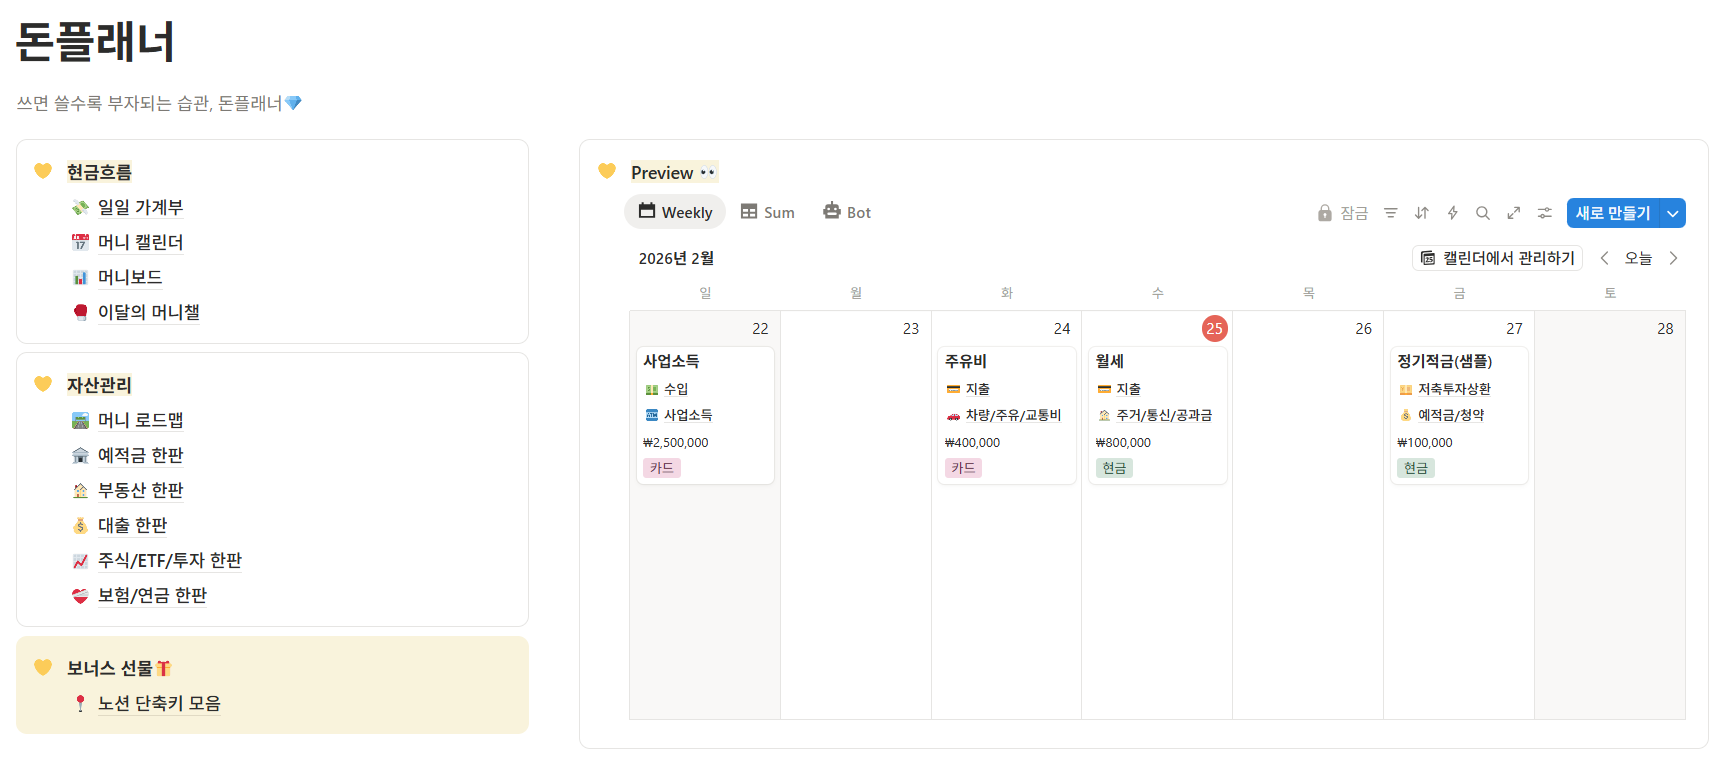Open view settings sliders icon
The height and width of the screenshot is (764, 1727).
[x=1545, y=213]
